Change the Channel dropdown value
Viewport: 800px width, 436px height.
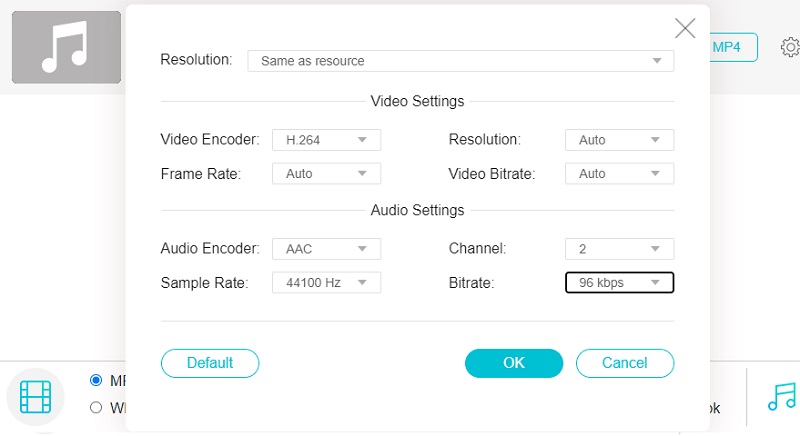click(x=619, y=249)
